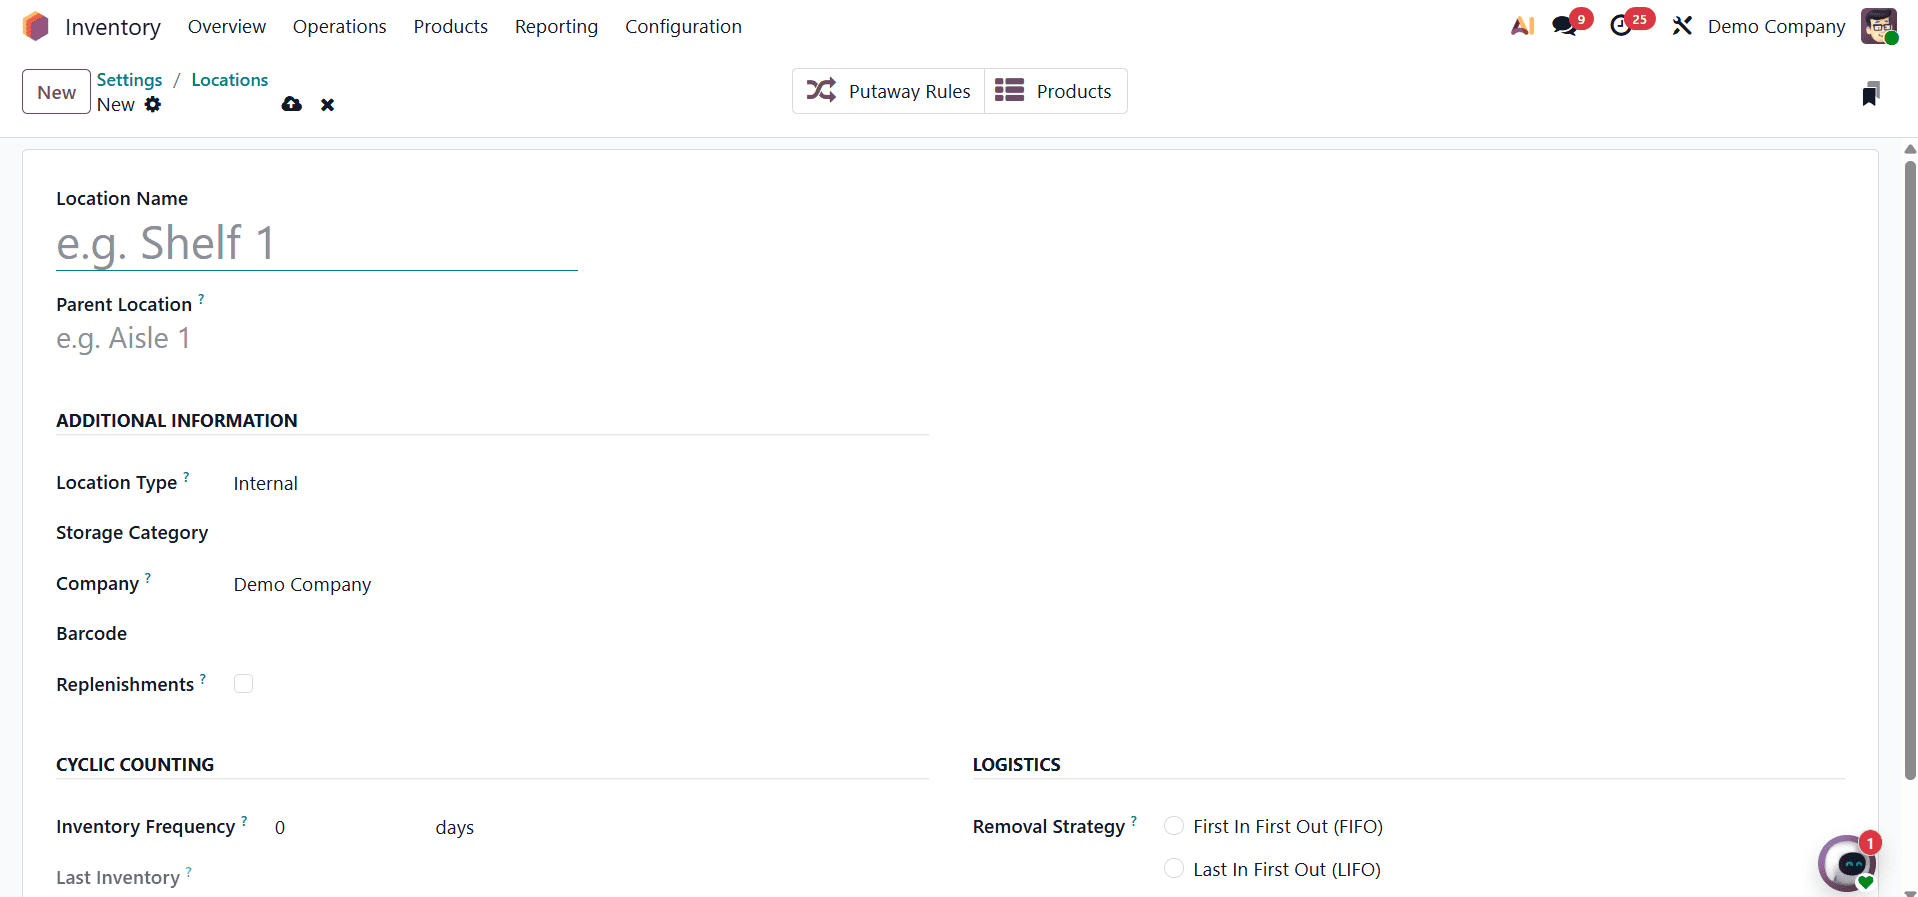This screenshot has width=1918, height=897.
Task: Show help tooltip for Last Inventory
Action: (189, 872)
